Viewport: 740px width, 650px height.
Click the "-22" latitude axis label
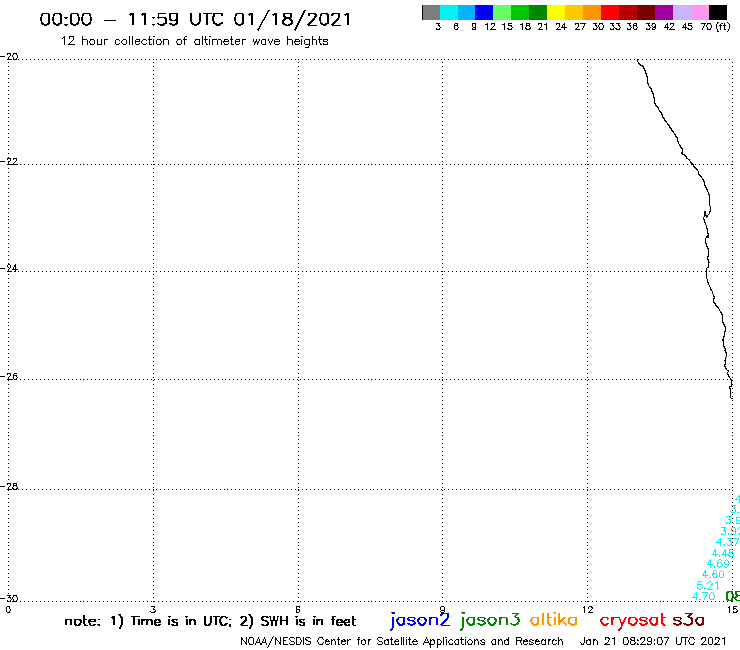point(9,161)
